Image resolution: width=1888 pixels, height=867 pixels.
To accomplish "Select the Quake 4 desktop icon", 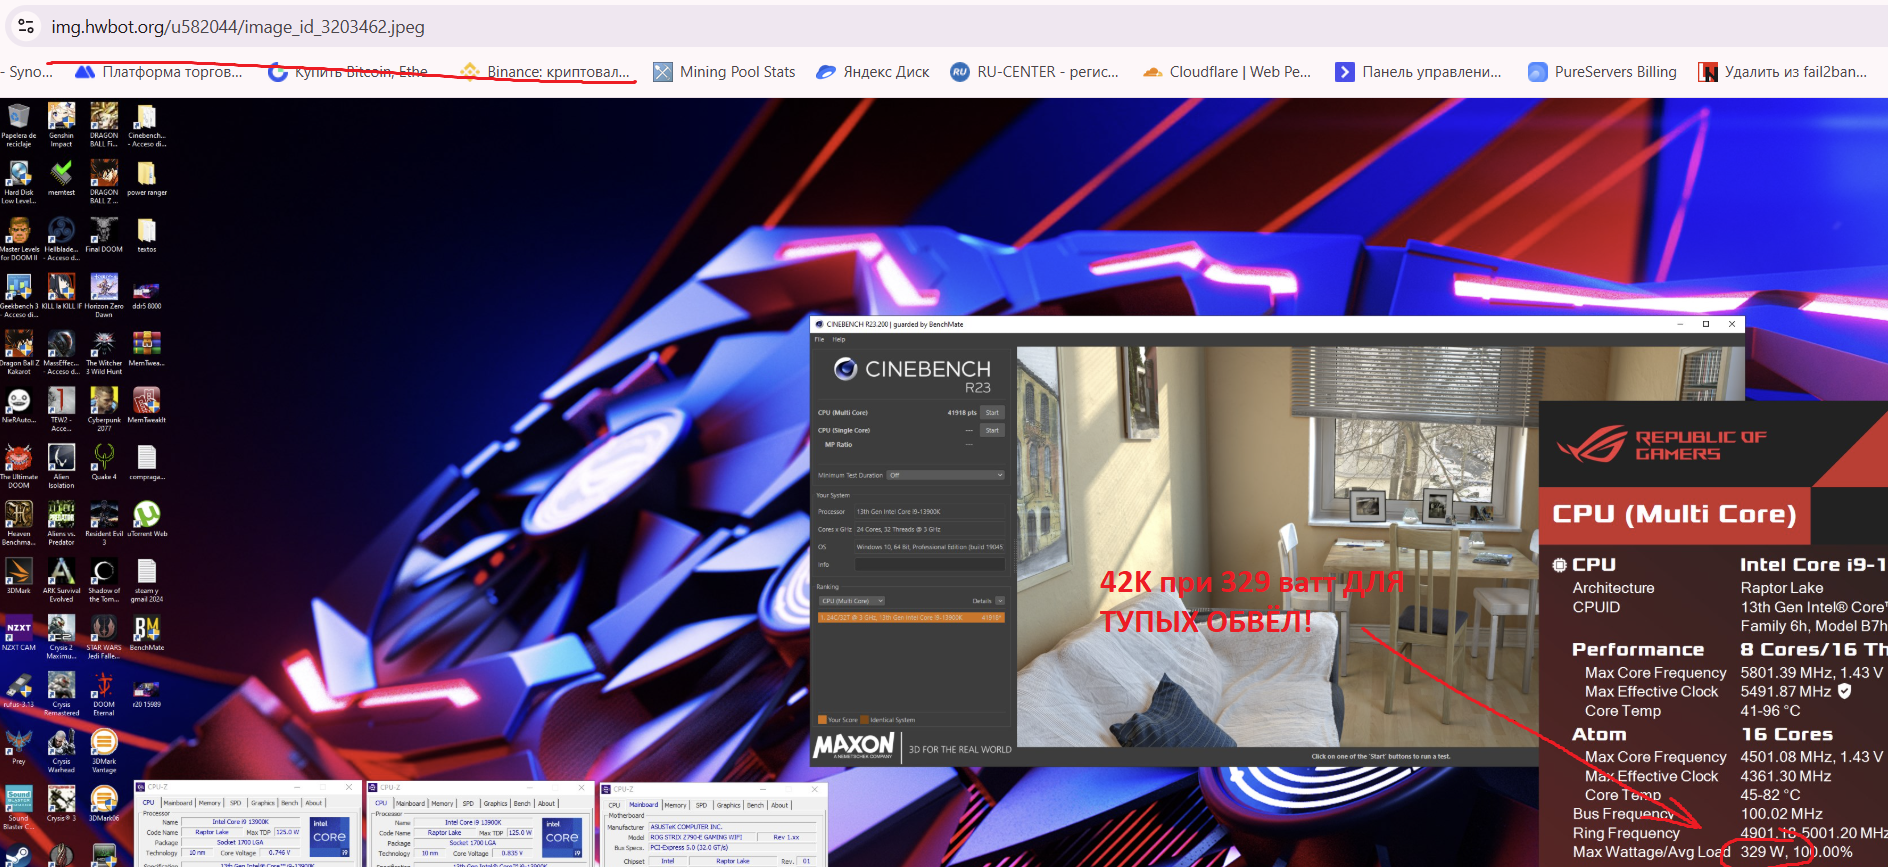I will click(x=104, y=463).
